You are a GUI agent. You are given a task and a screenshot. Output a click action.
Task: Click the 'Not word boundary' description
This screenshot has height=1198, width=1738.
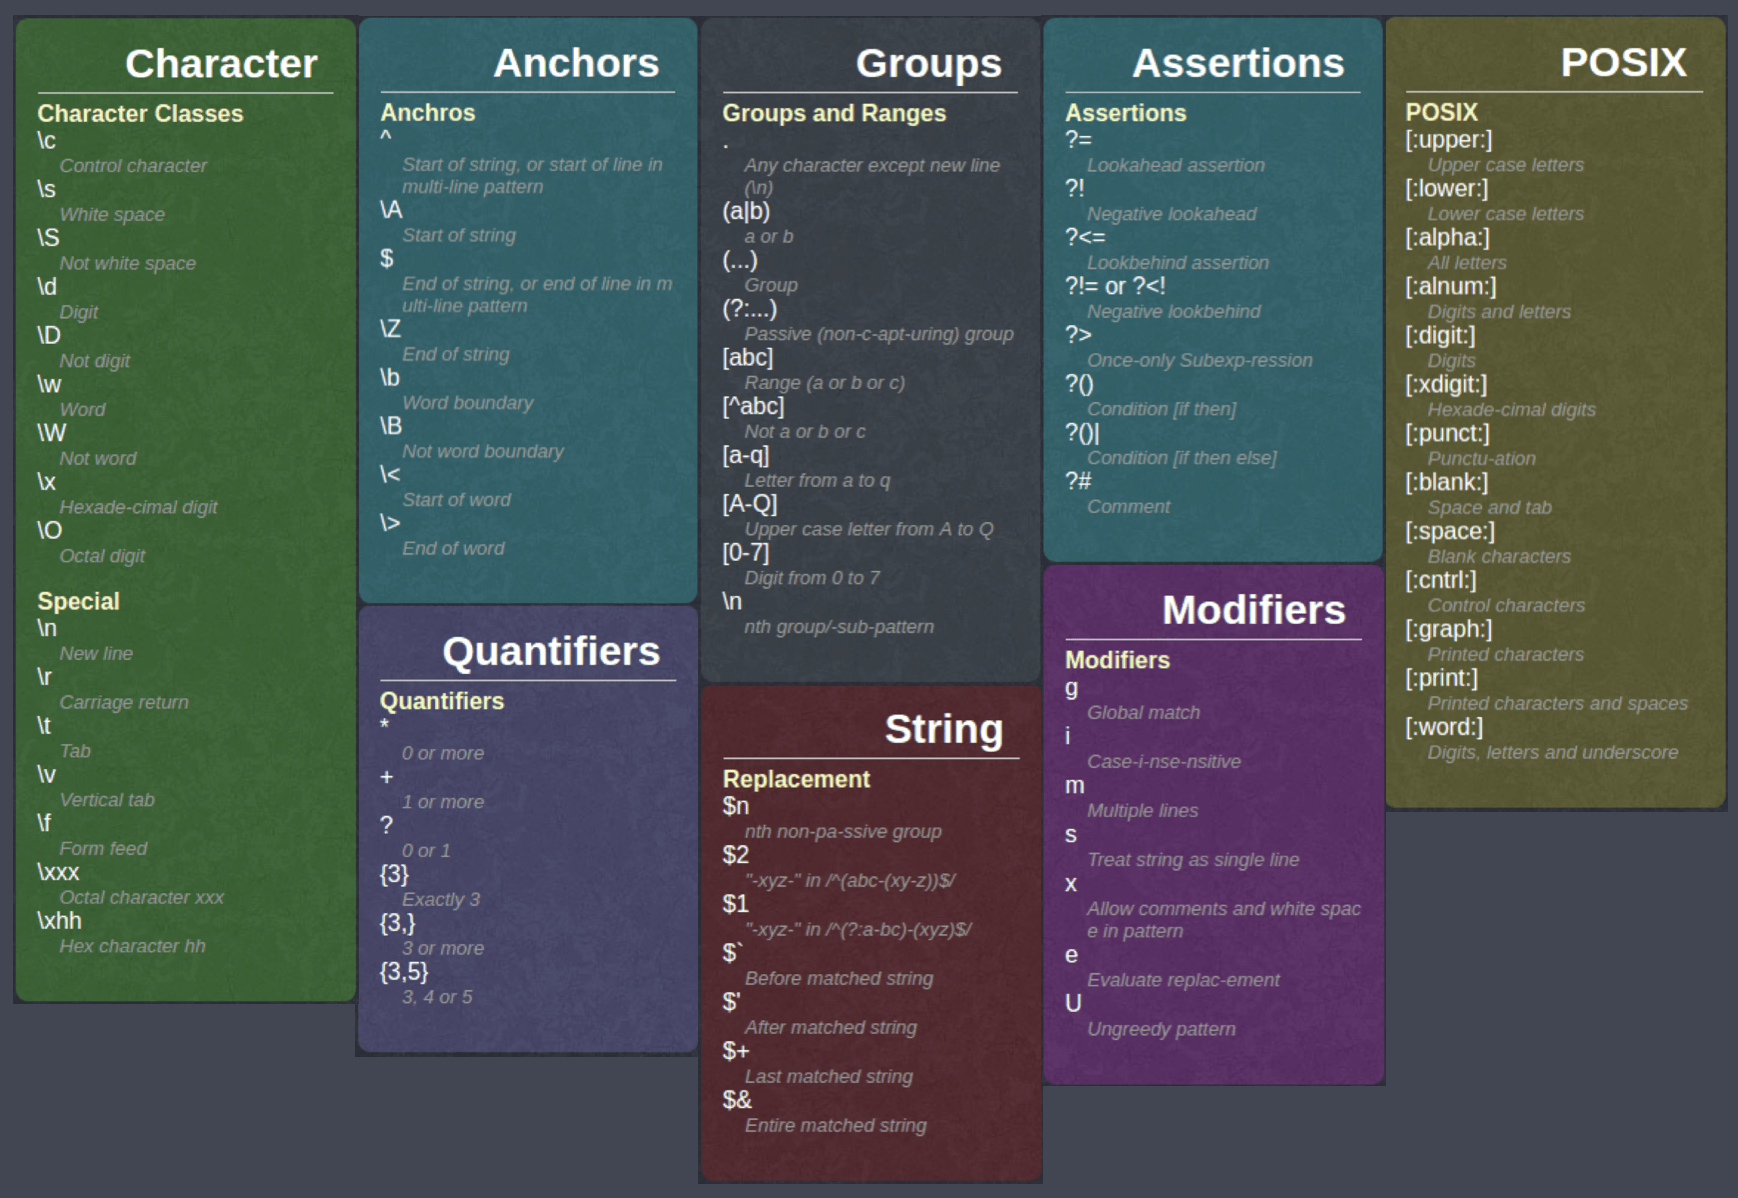pyautogui.click(x=482, y=452)
